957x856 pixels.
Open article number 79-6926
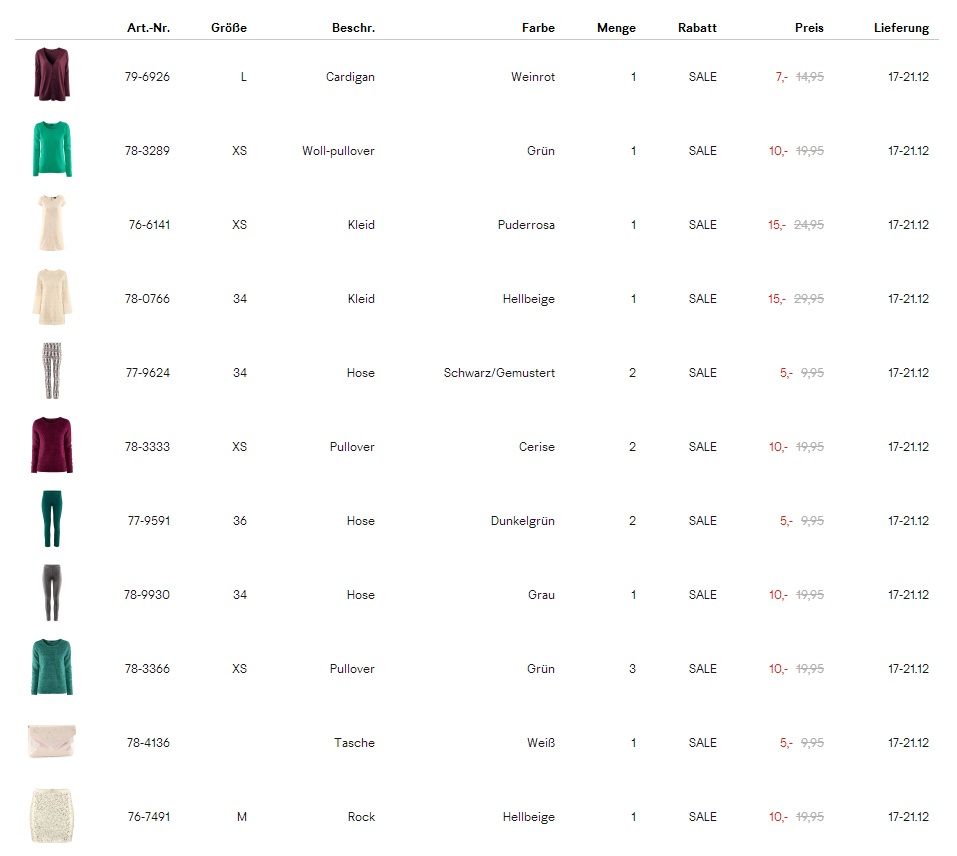[148, 77]
